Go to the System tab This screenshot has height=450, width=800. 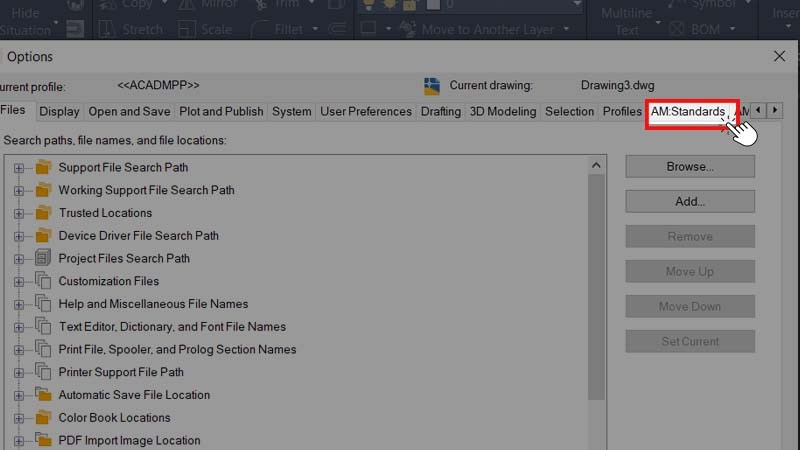coord(291,111)
